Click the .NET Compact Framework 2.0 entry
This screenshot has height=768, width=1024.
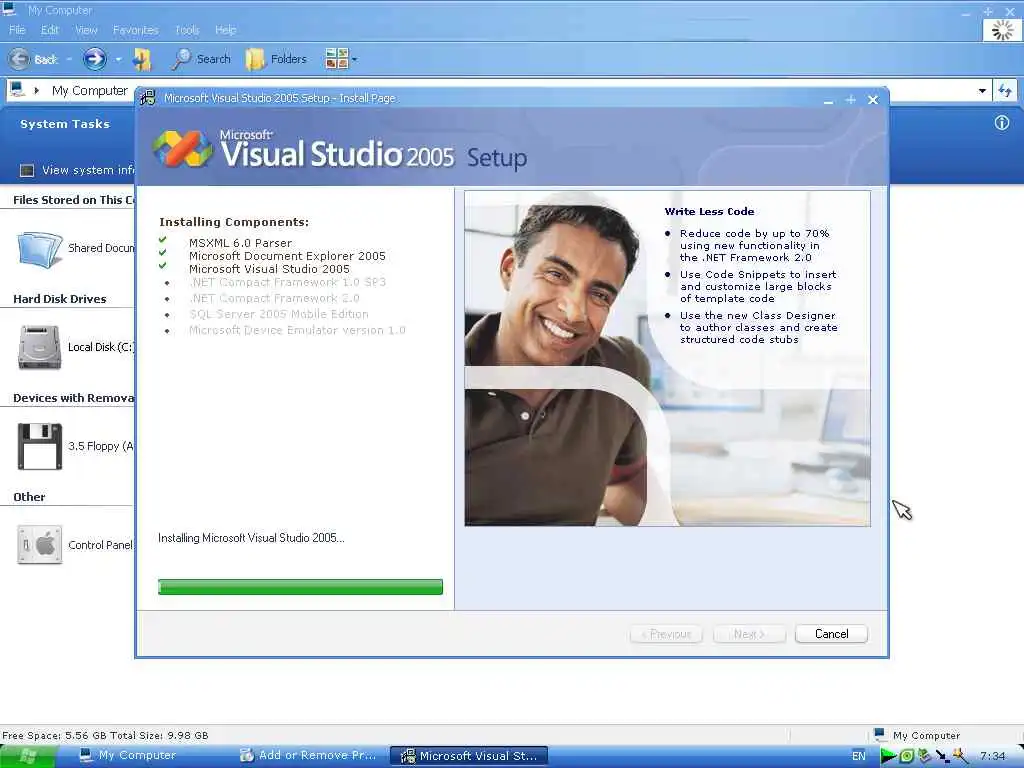point(274,298)
